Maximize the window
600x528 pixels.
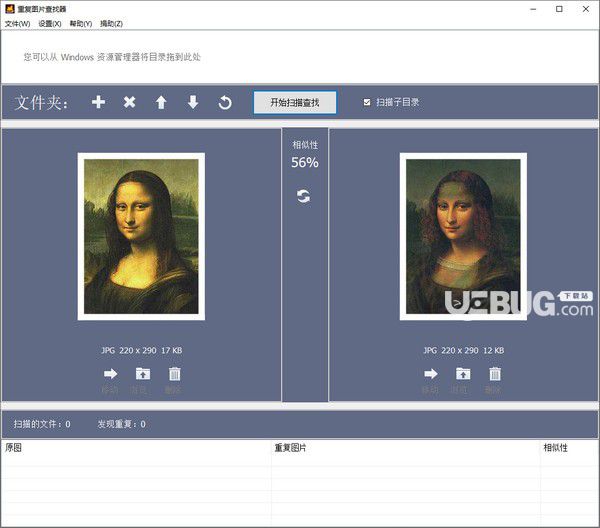559,9
